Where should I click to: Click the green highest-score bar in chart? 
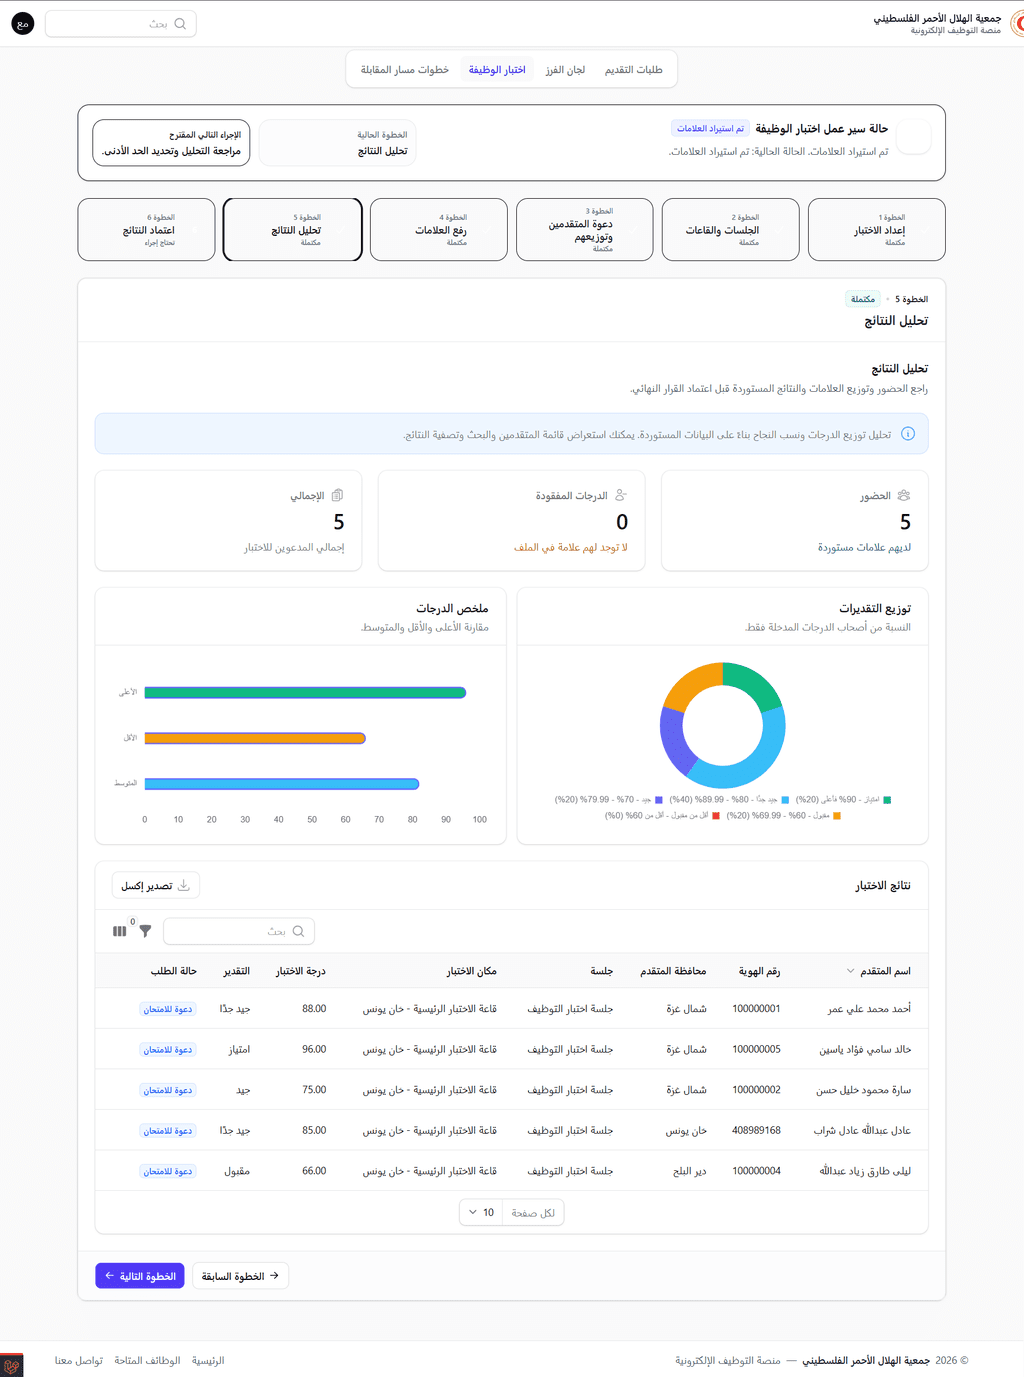coord(305,692)
